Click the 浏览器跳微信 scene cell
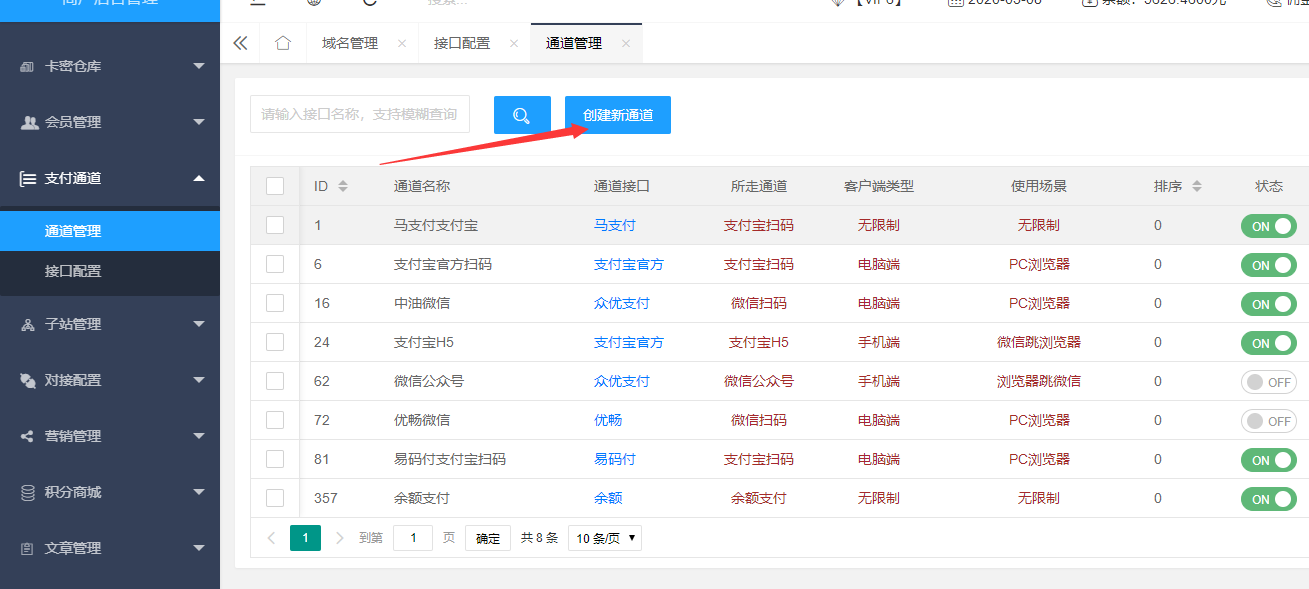The image size is (1309, 589). coord(1039,381)
